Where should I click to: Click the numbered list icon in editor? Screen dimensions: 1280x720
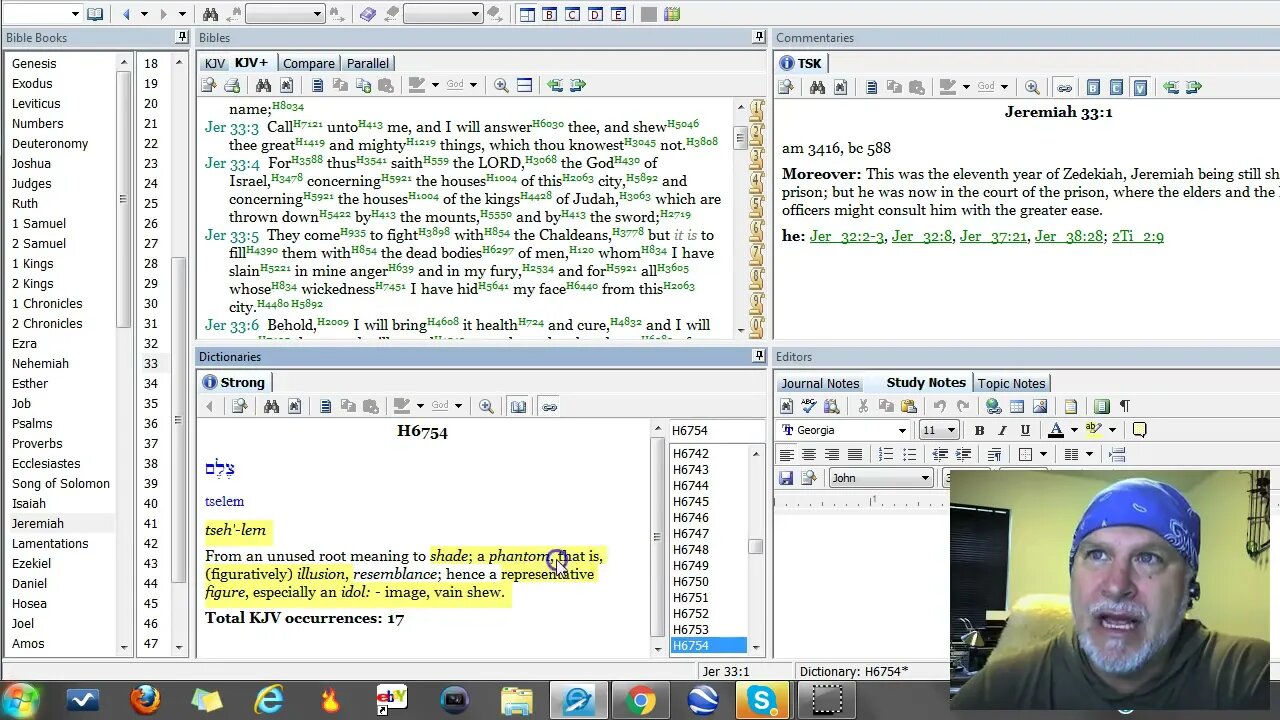click(x=886, y=454)
